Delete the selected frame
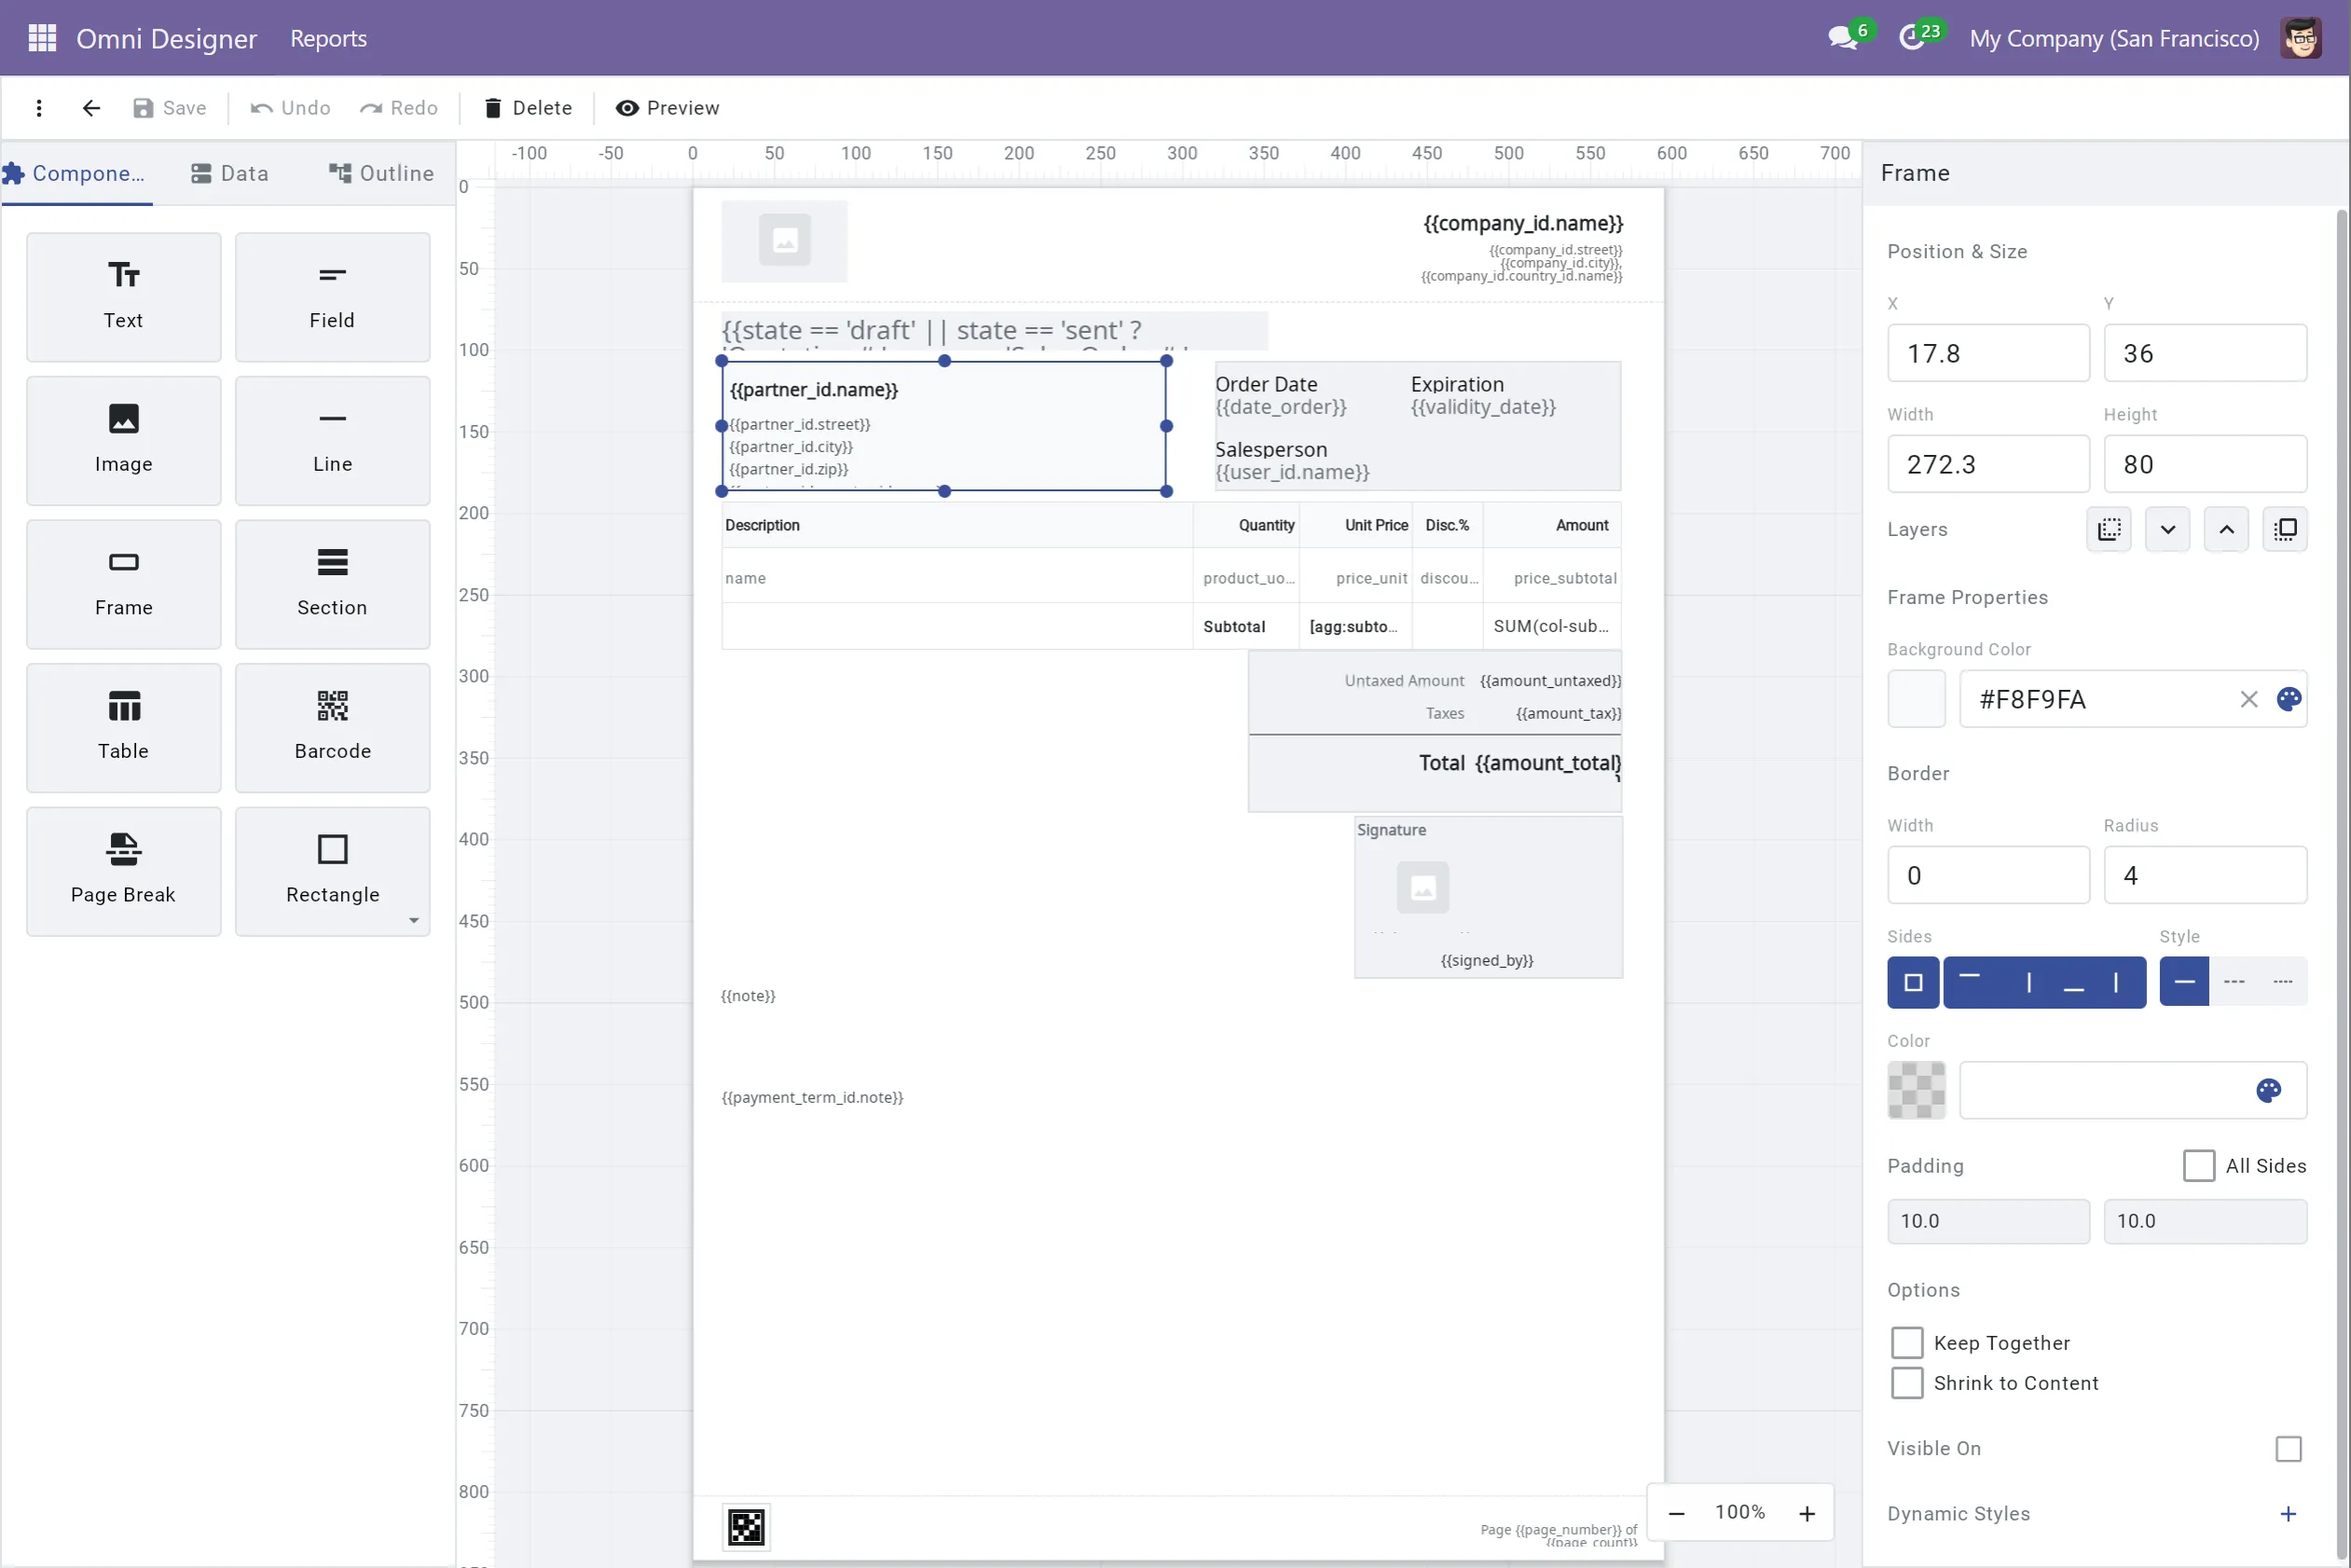Image resolution: width=2351 pixels, height=1568 pixels. click(x=527, y=108)
